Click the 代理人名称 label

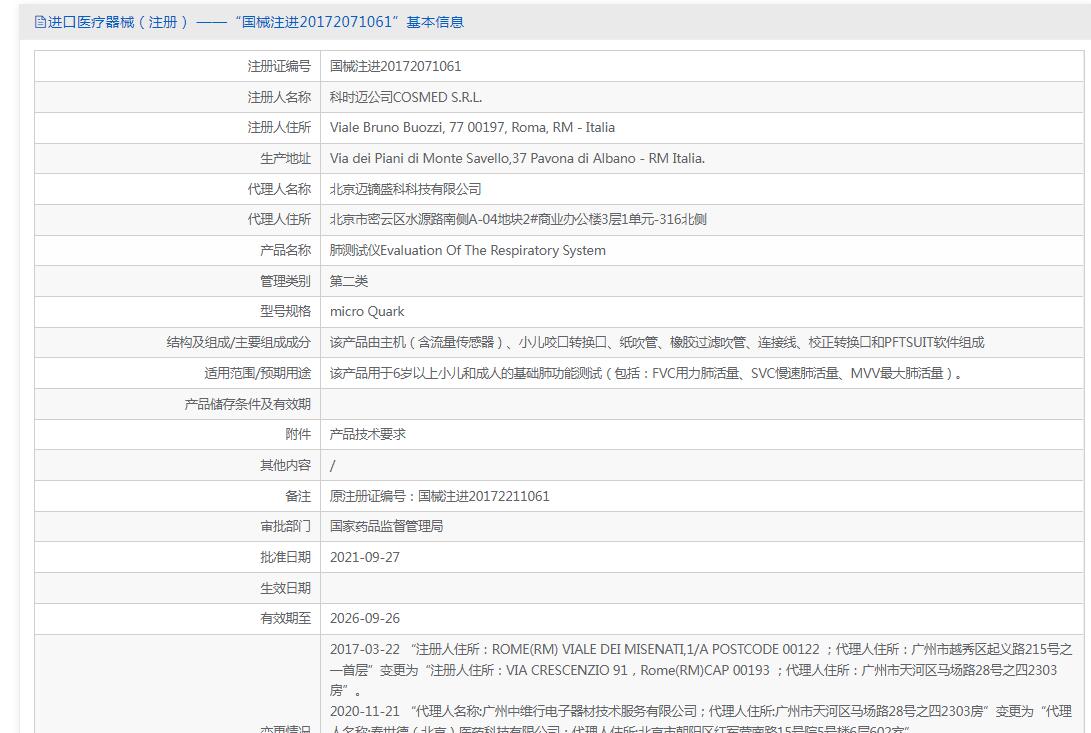(279, 189)
